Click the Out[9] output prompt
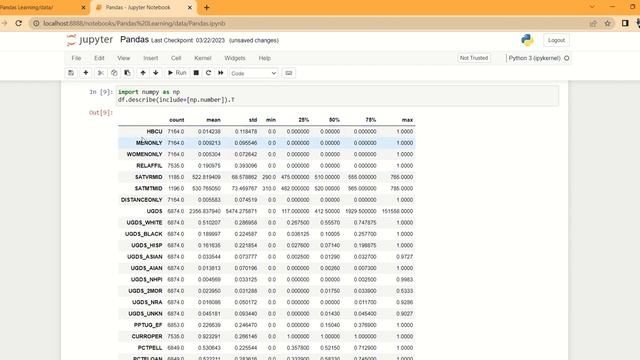 100,113
